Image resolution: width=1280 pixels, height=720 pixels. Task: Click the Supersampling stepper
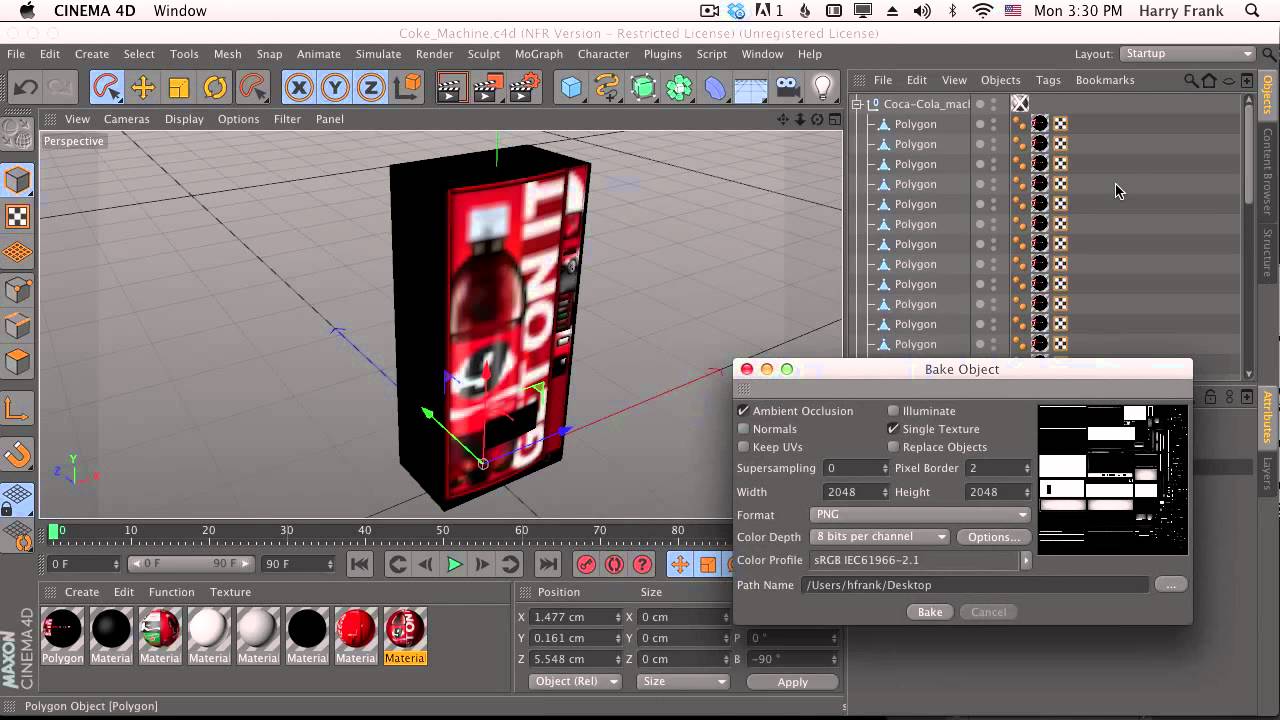pyautogui.click(x=884, y=468)
